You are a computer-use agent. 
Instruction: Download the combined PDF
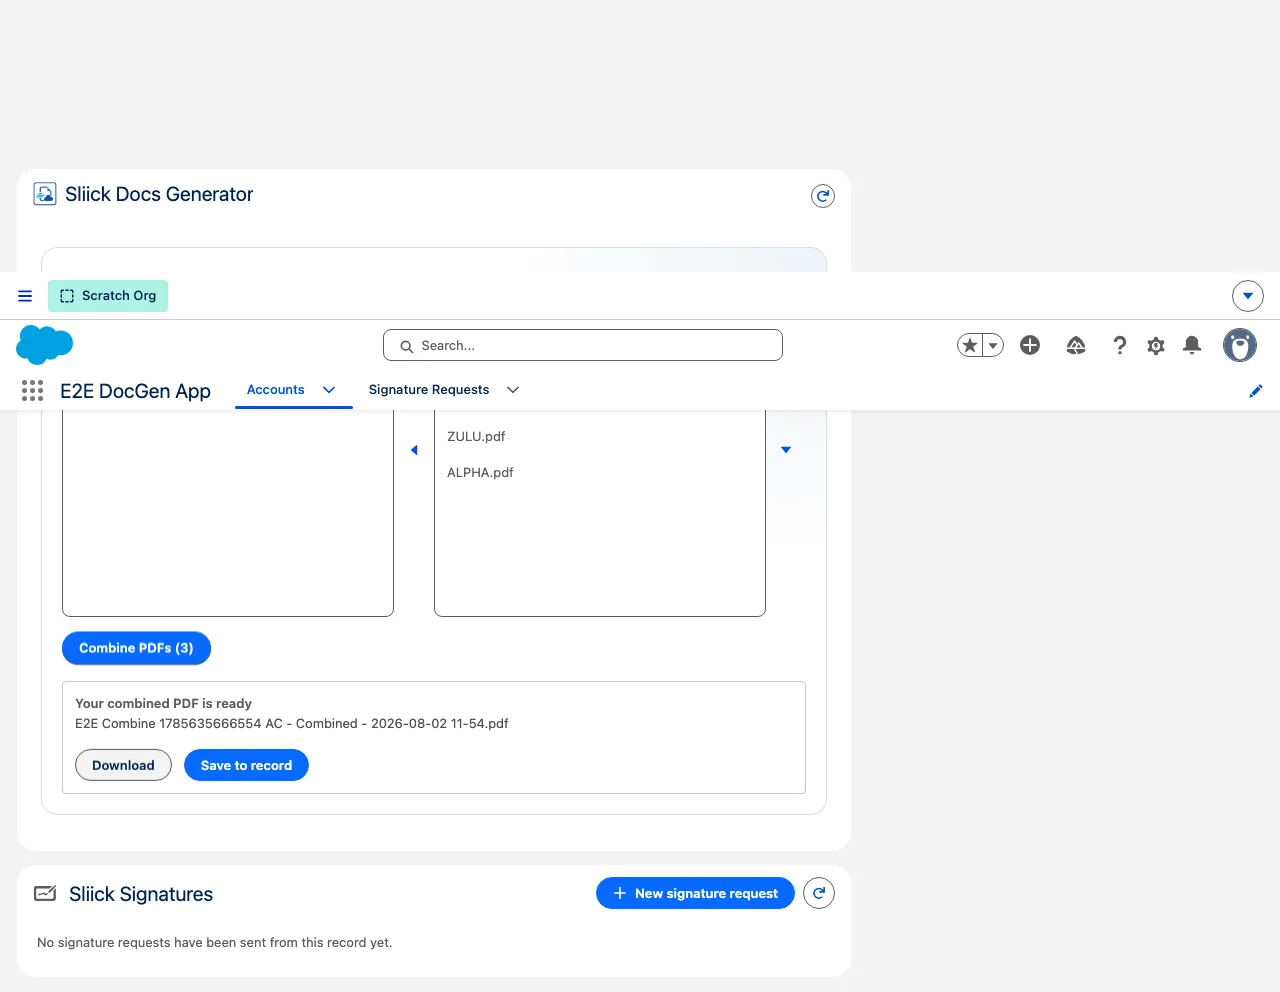[124, 765]
